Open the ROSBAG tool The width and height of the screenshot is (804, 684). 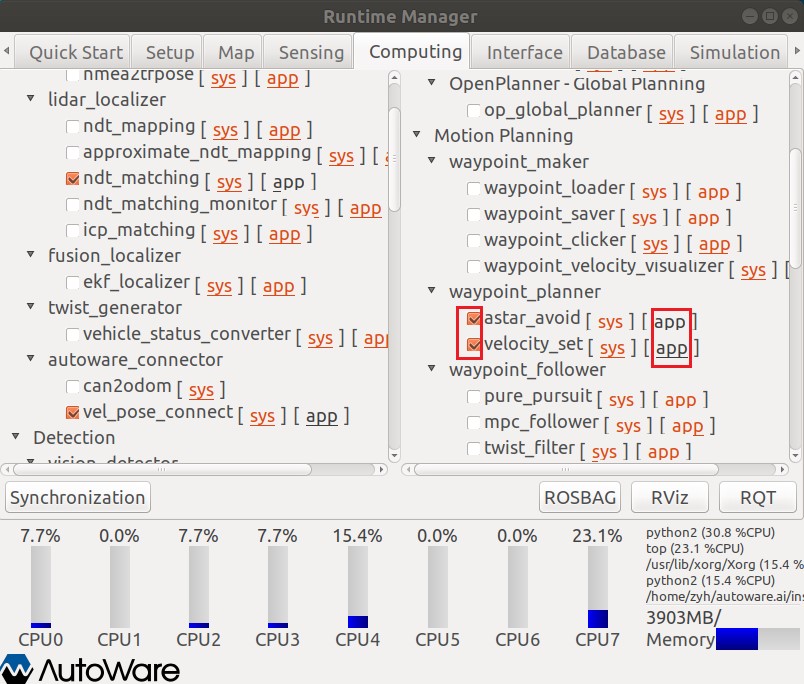pos(580,497)
